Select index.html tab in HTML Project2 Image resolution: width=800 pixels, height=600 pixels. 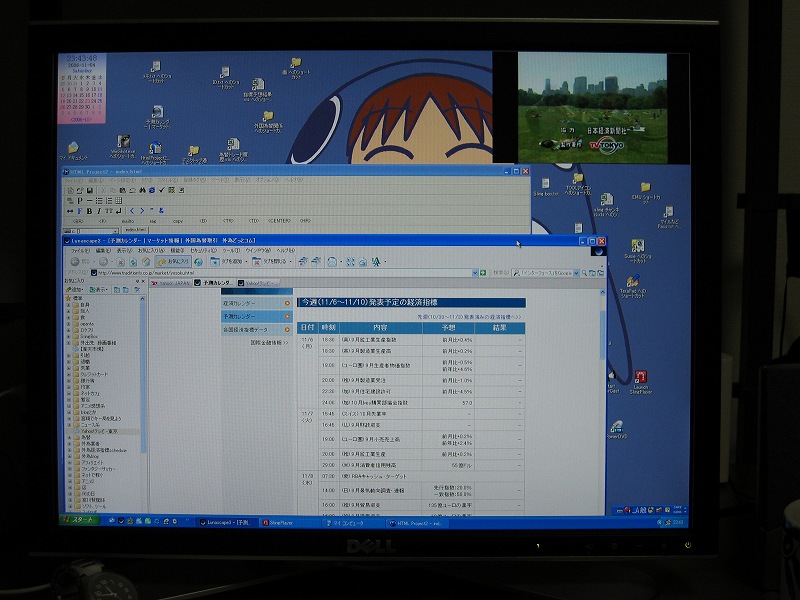tap(135, 230)
